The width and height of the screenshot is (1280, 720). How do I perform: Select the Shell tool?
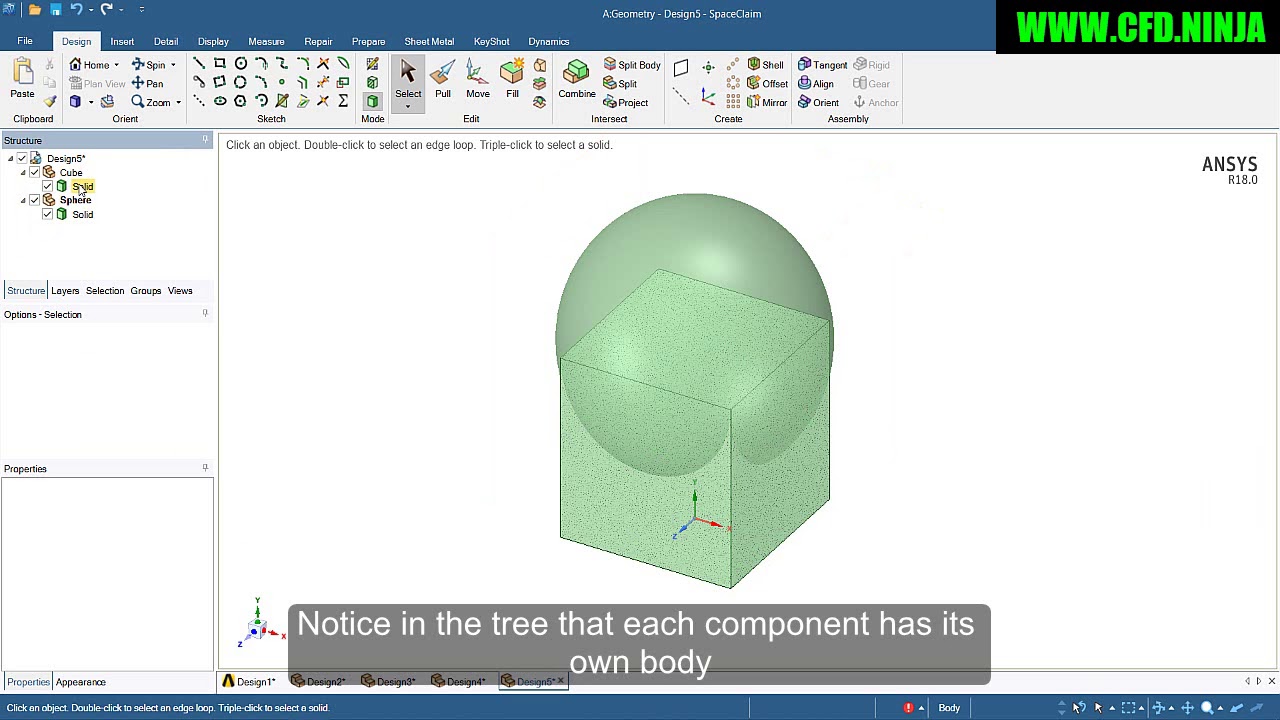765,65
